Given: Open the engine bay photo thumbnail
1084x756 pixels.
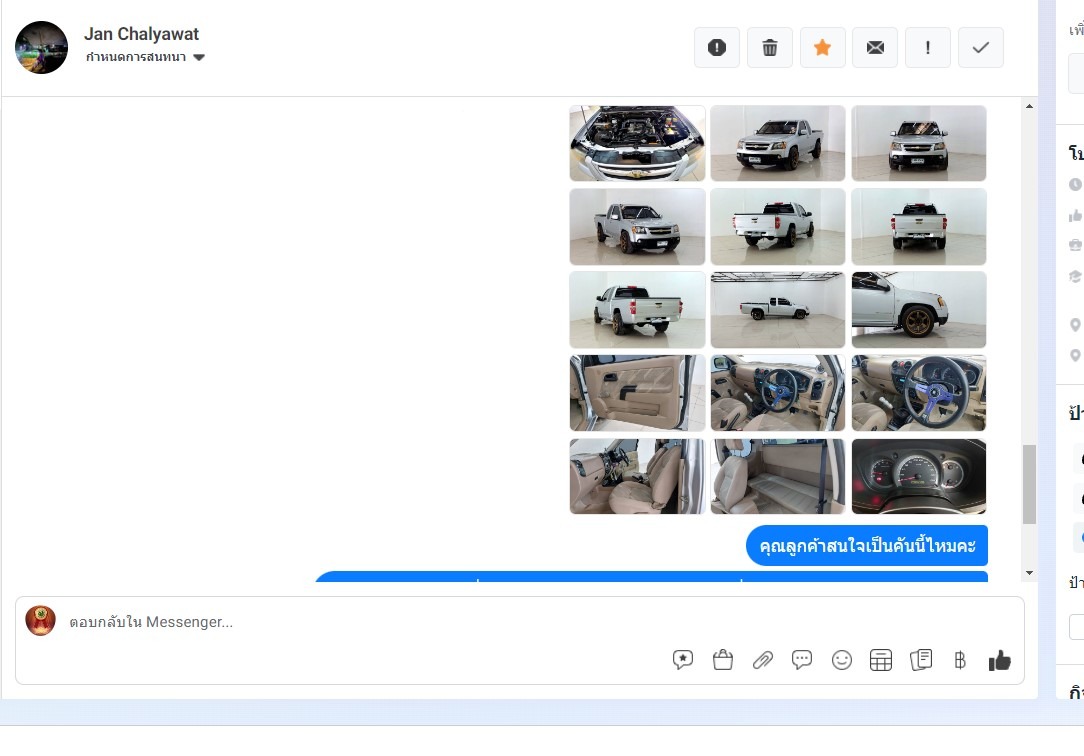Looking at the screenshot, I should (637, 143).
